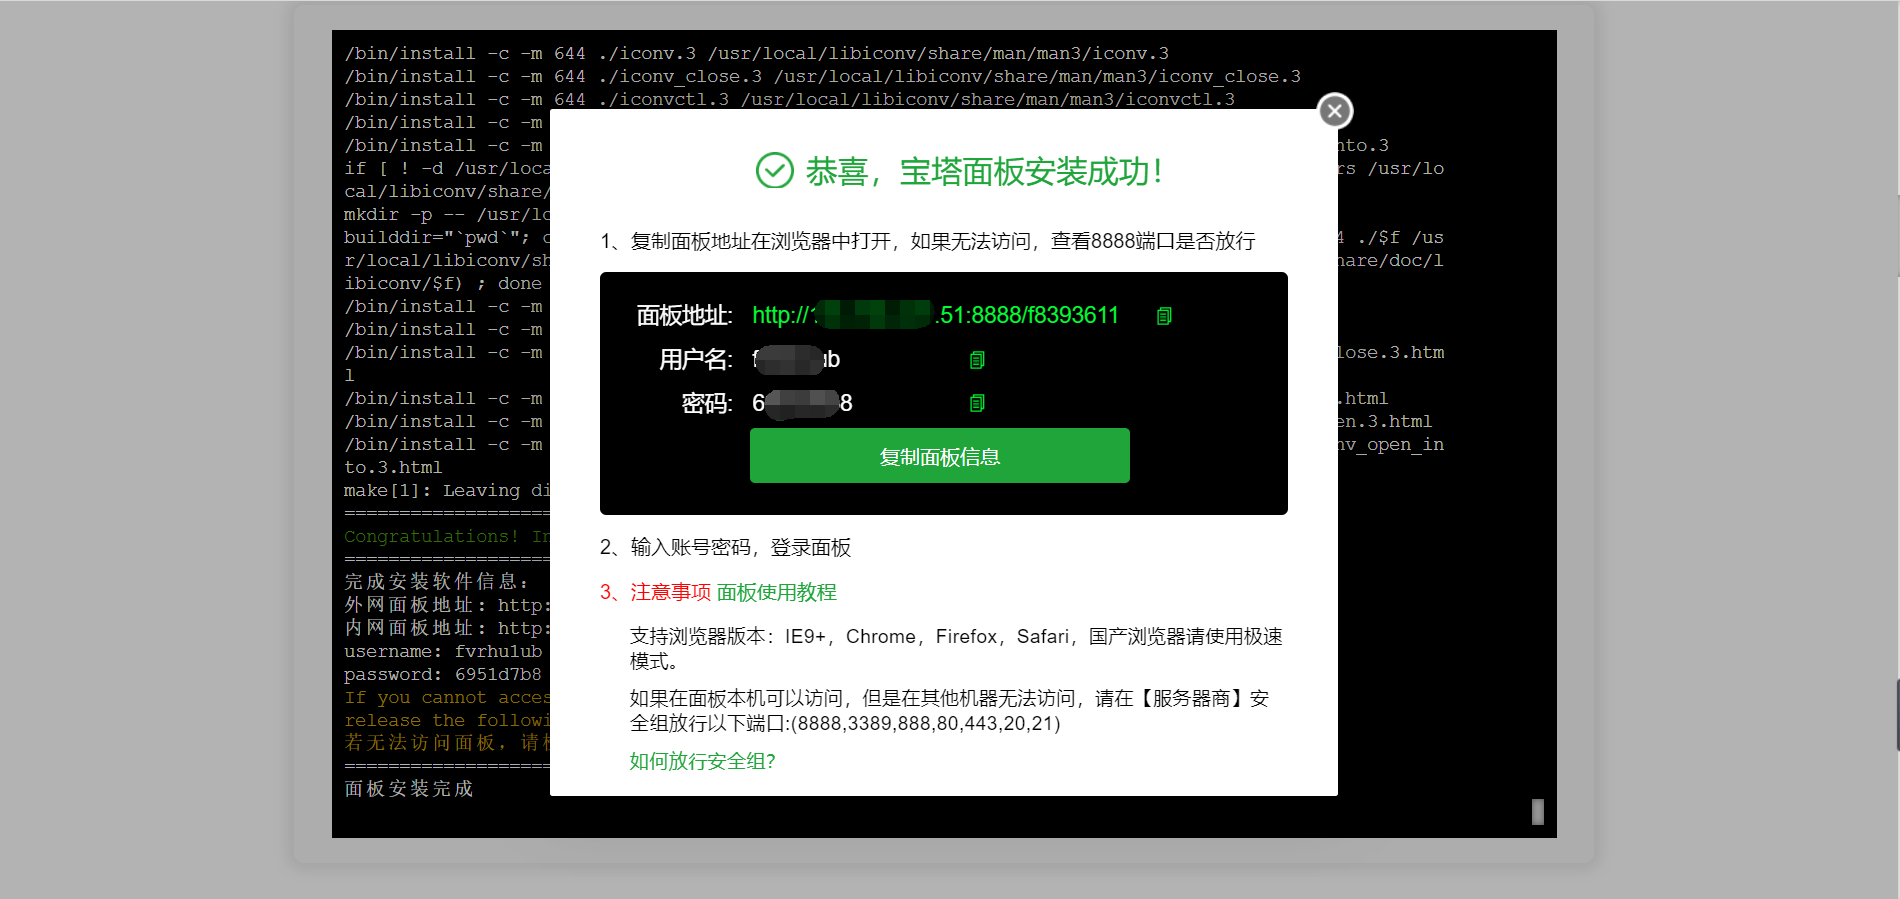The image size is (1900, 899).
Task: Click the terminal cursor block at bottom right
Action: tap(1538, 811)
